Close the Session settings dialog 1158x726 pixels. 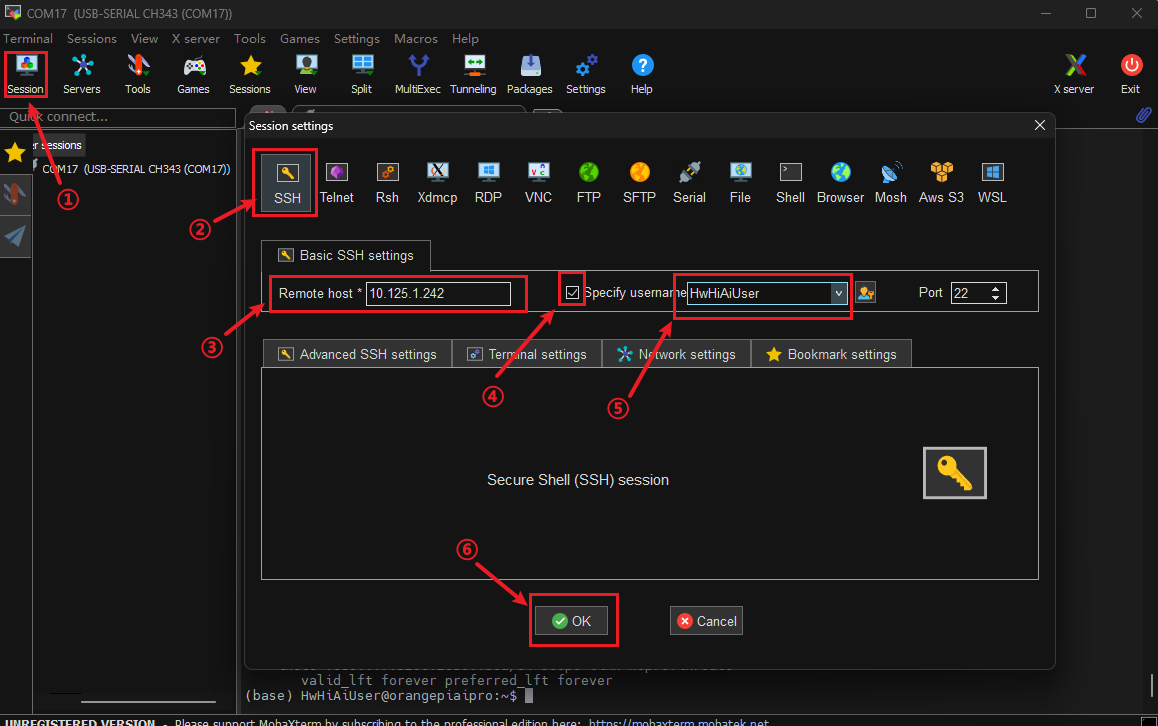pyautogui.click(x=1040, y=126)
